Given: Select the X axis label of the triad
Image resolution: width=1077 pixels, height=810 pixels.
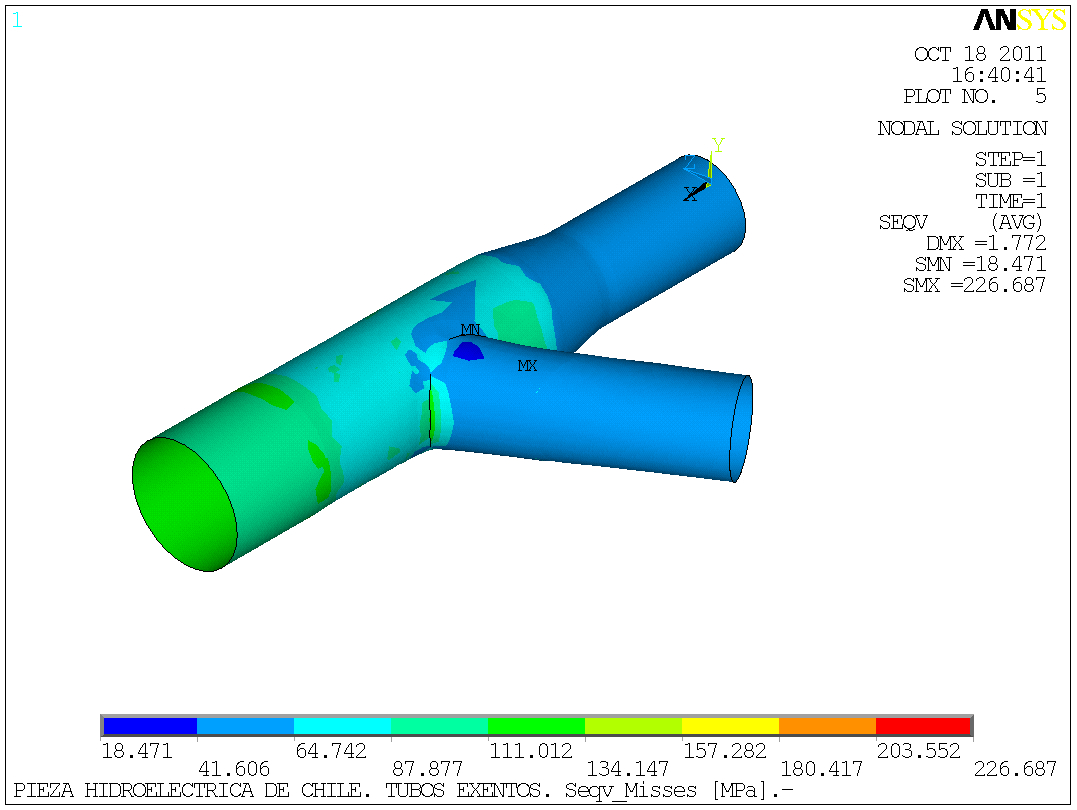Looking at the screenshot, I should point(690,194).
